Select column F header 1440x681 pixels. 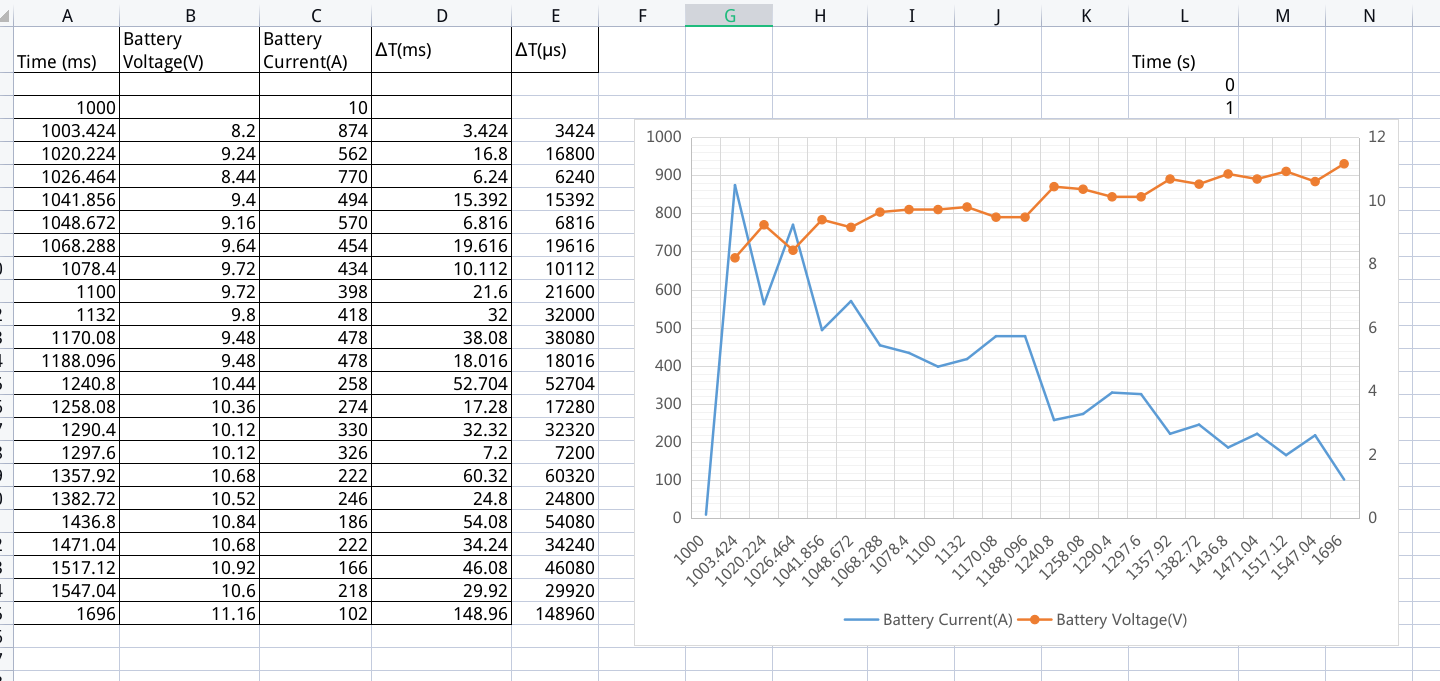point(642,15)
